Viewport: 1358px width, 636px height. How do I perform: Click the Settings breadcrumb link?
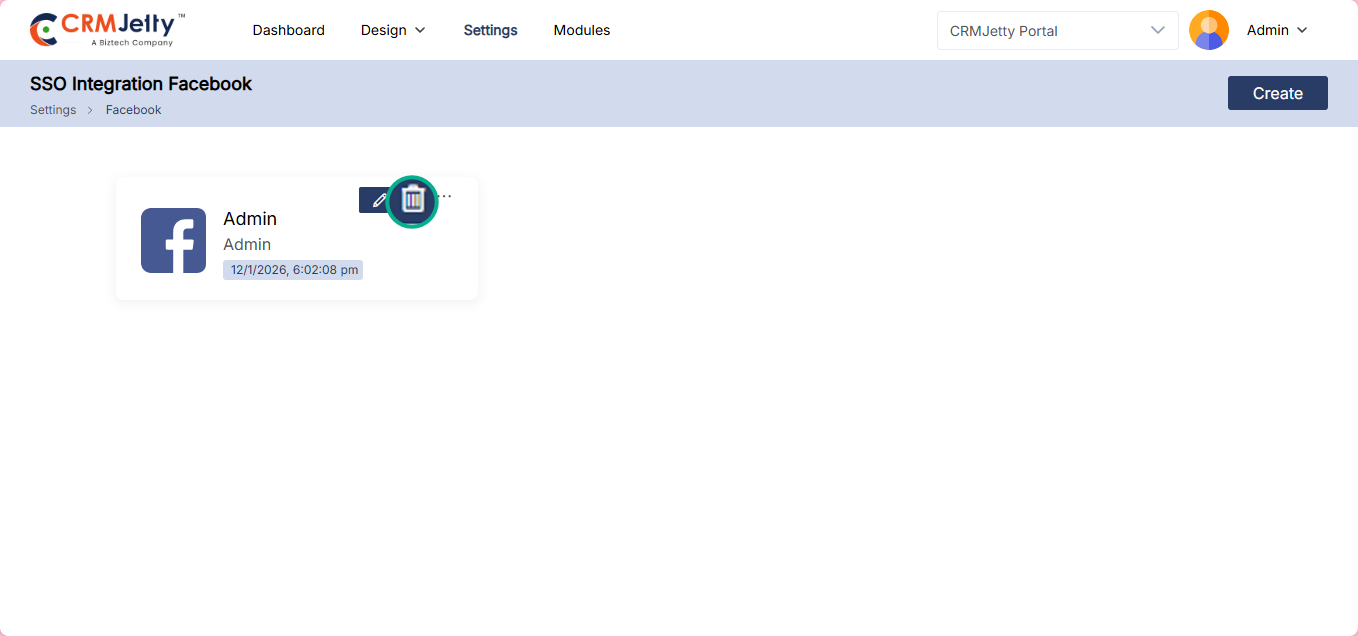(x=53, y=110)
